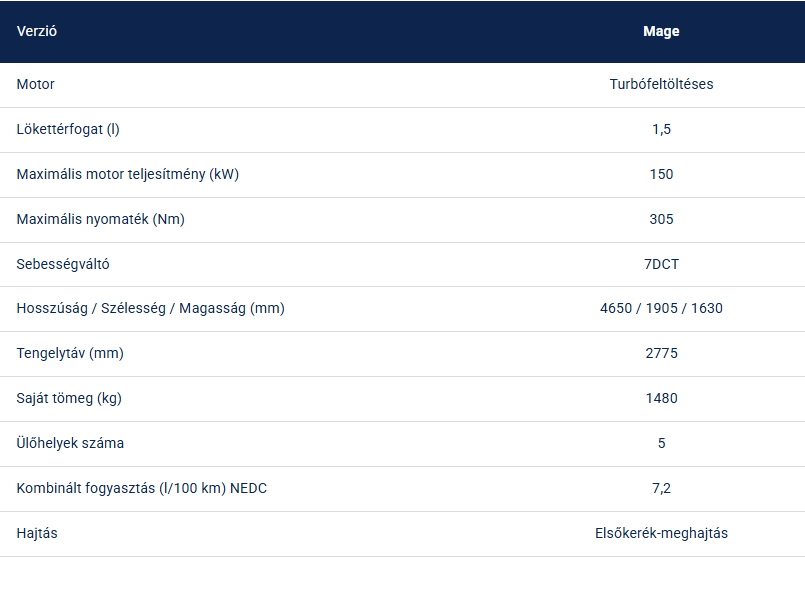Click the 1480 weight value

[661, 398]
